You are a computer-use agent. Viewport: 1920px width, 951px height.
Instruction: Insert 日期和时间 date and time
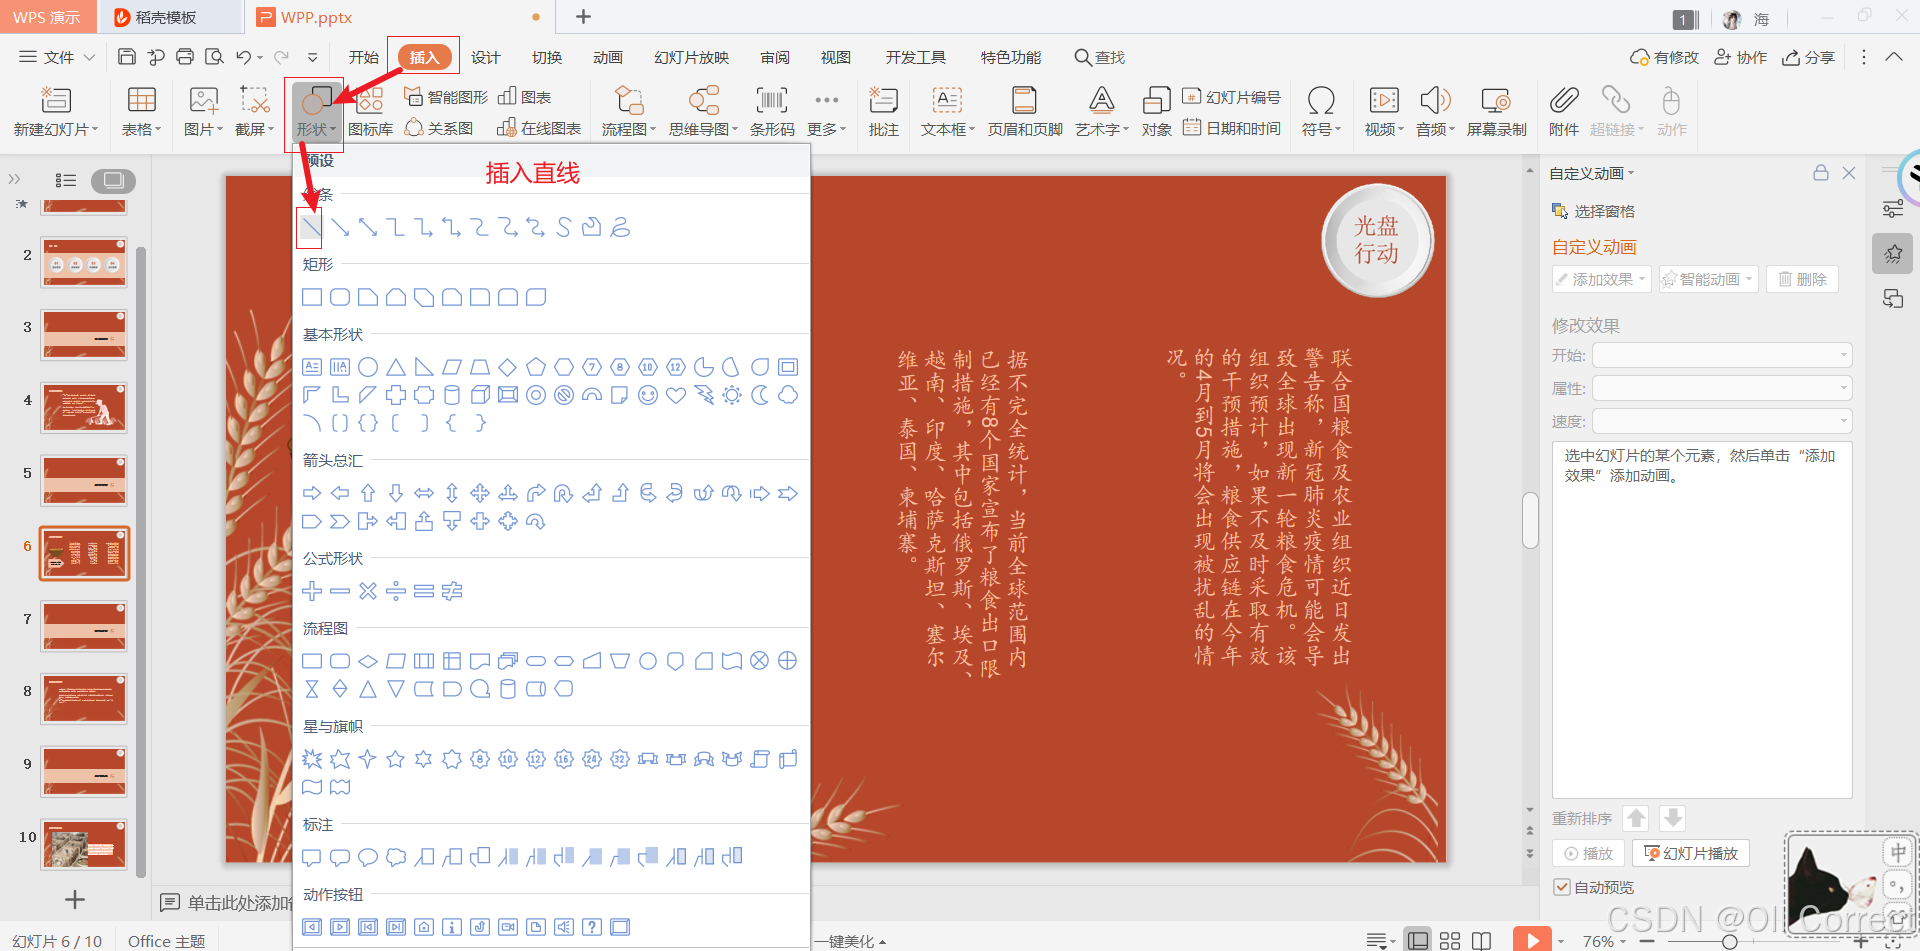1232,128
